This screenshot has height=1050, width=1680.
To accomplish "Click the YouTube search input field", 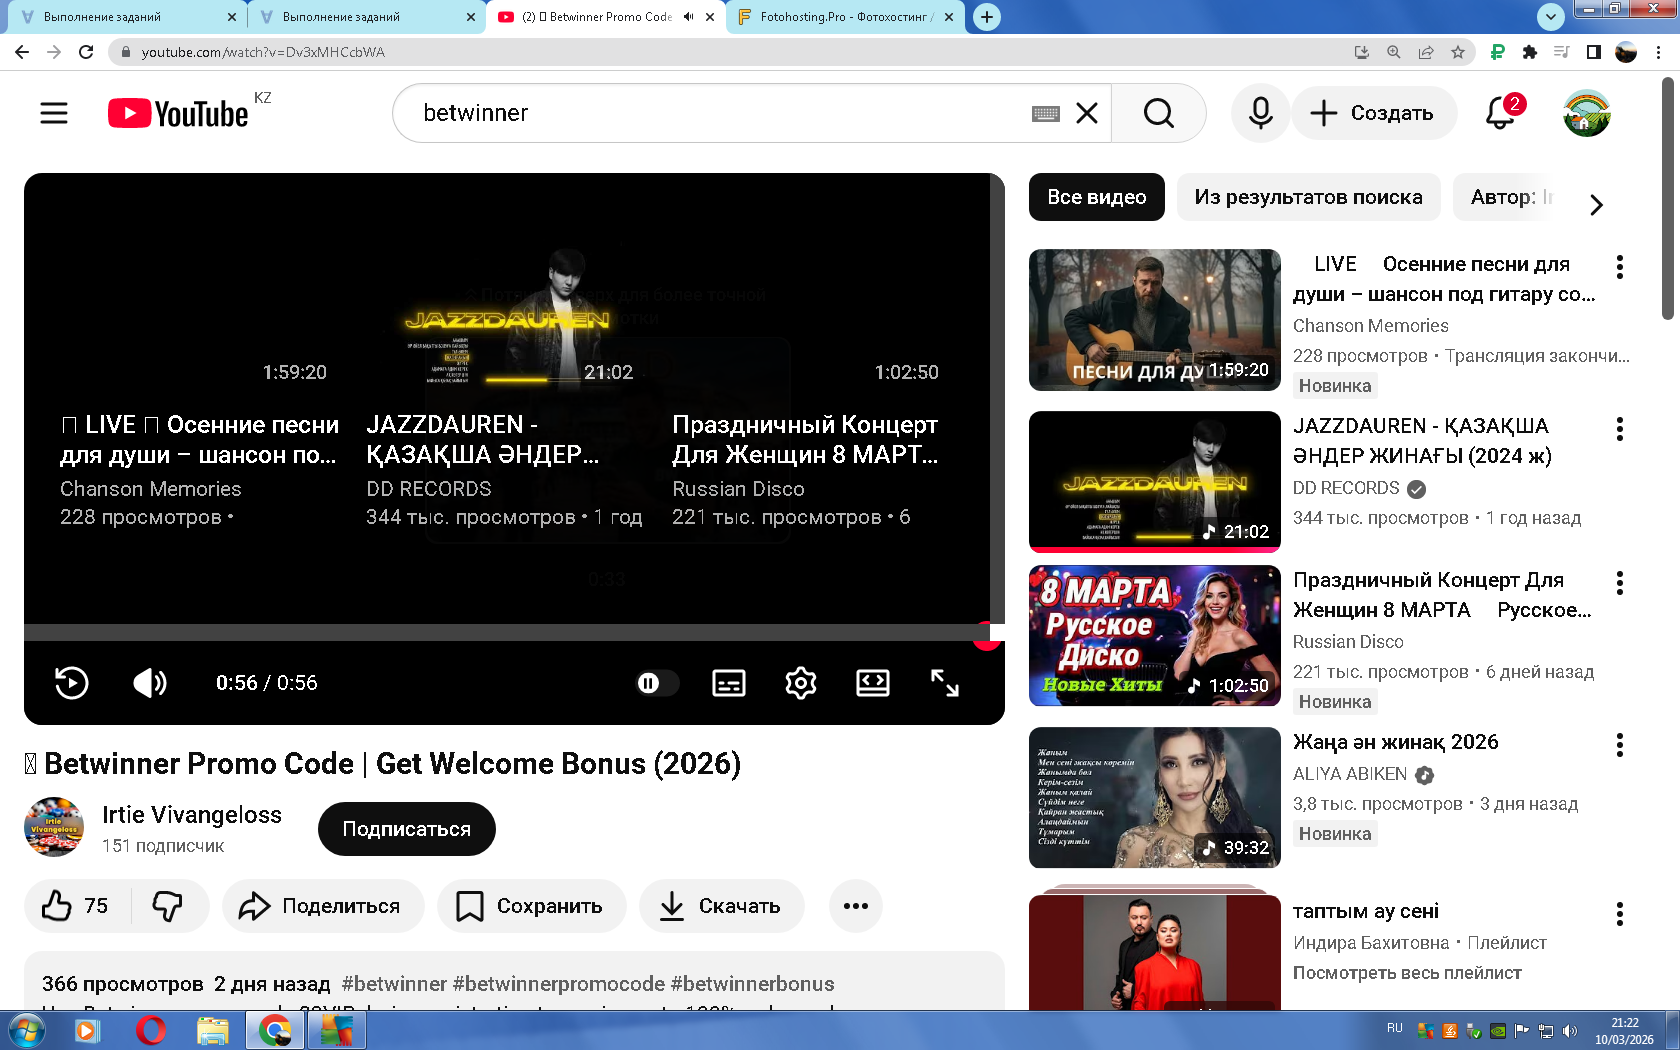I will (x=720, y=113).
